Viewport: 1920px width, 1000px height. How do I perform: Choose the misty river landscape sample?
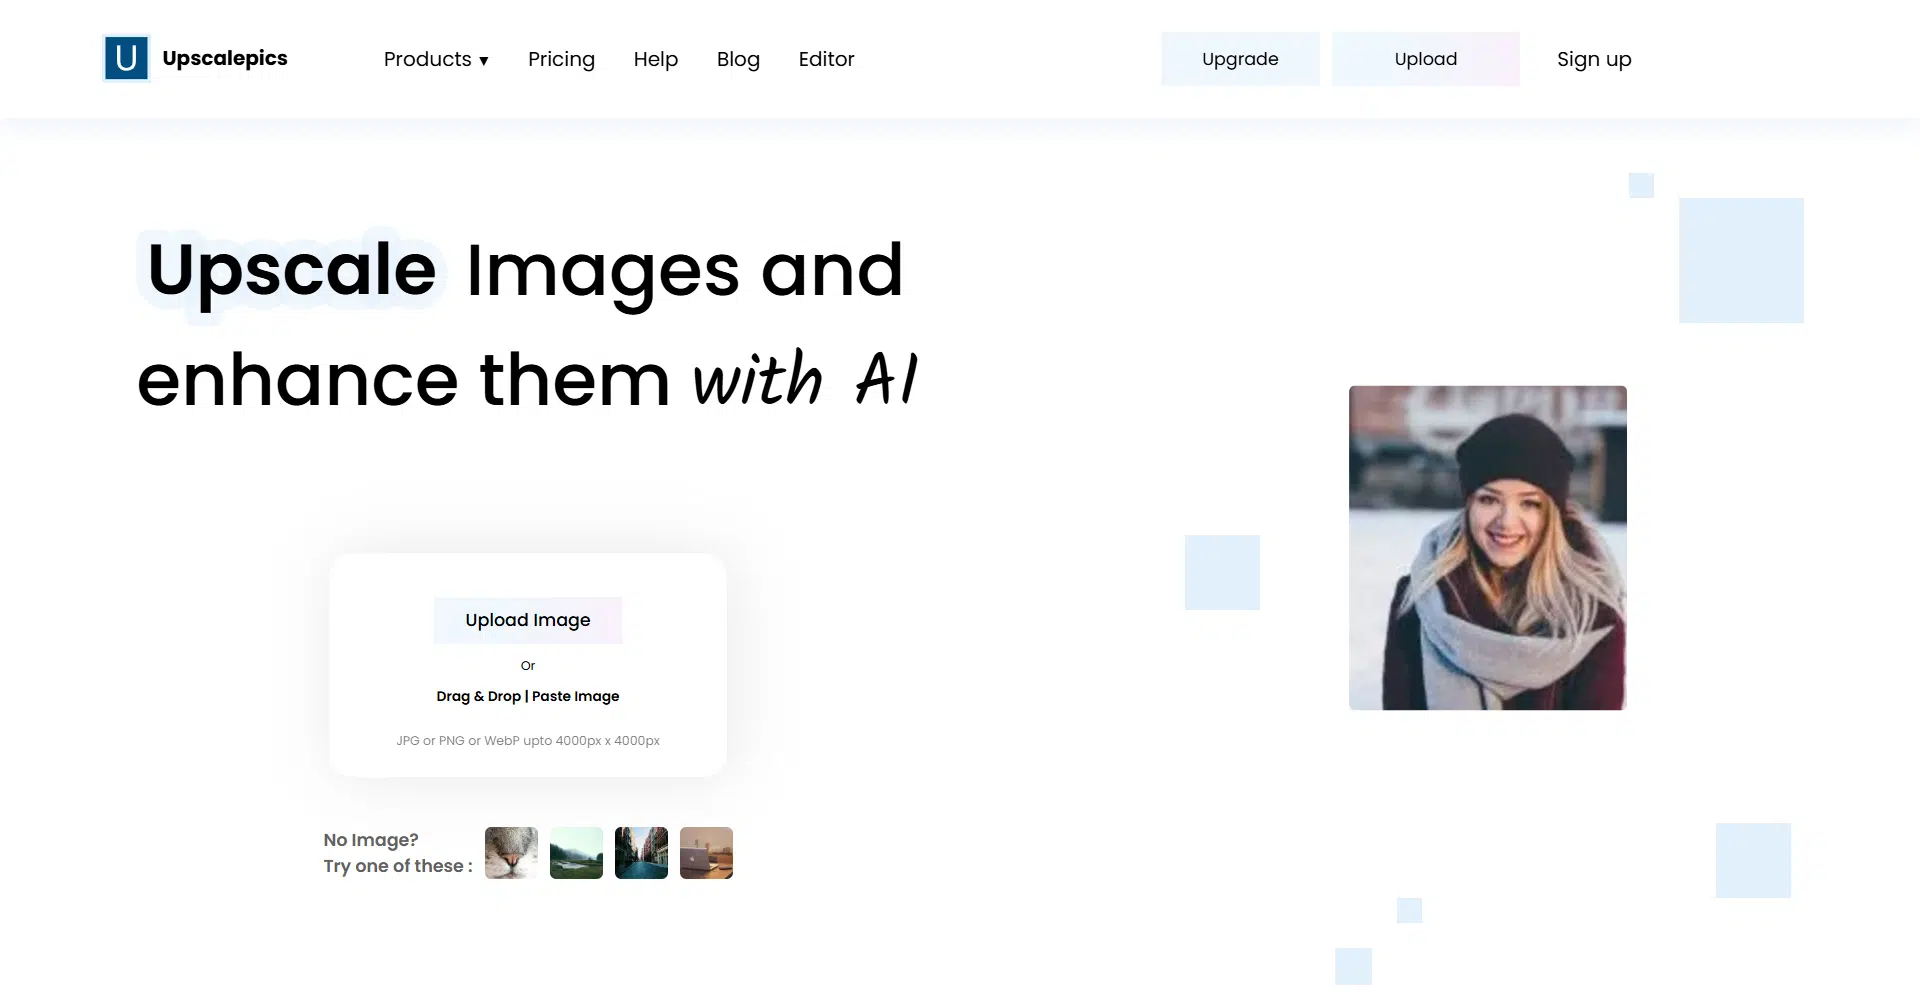click(576, 853)
